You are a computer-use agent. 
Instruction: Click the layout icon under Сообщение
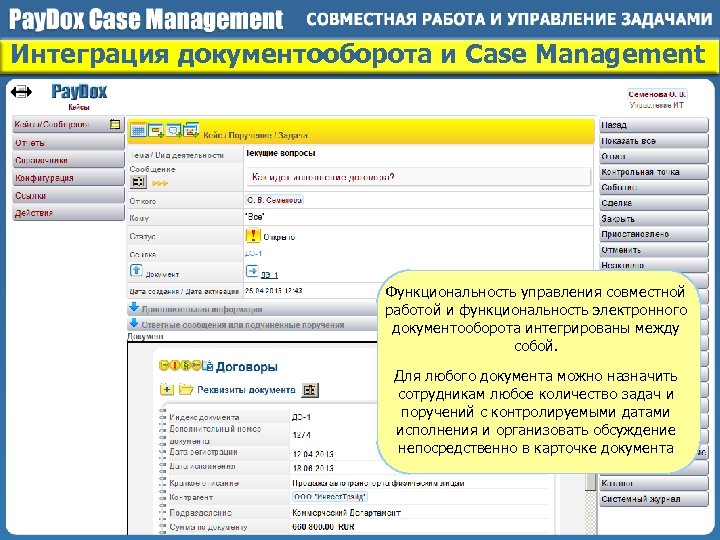click(x=138, y=182)
